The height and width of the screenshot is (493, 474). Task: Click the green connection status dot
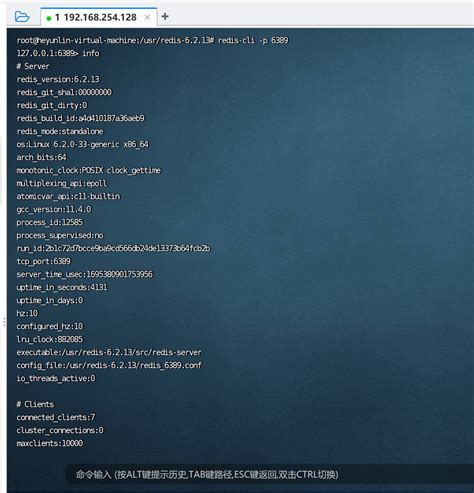click(49, 18)
